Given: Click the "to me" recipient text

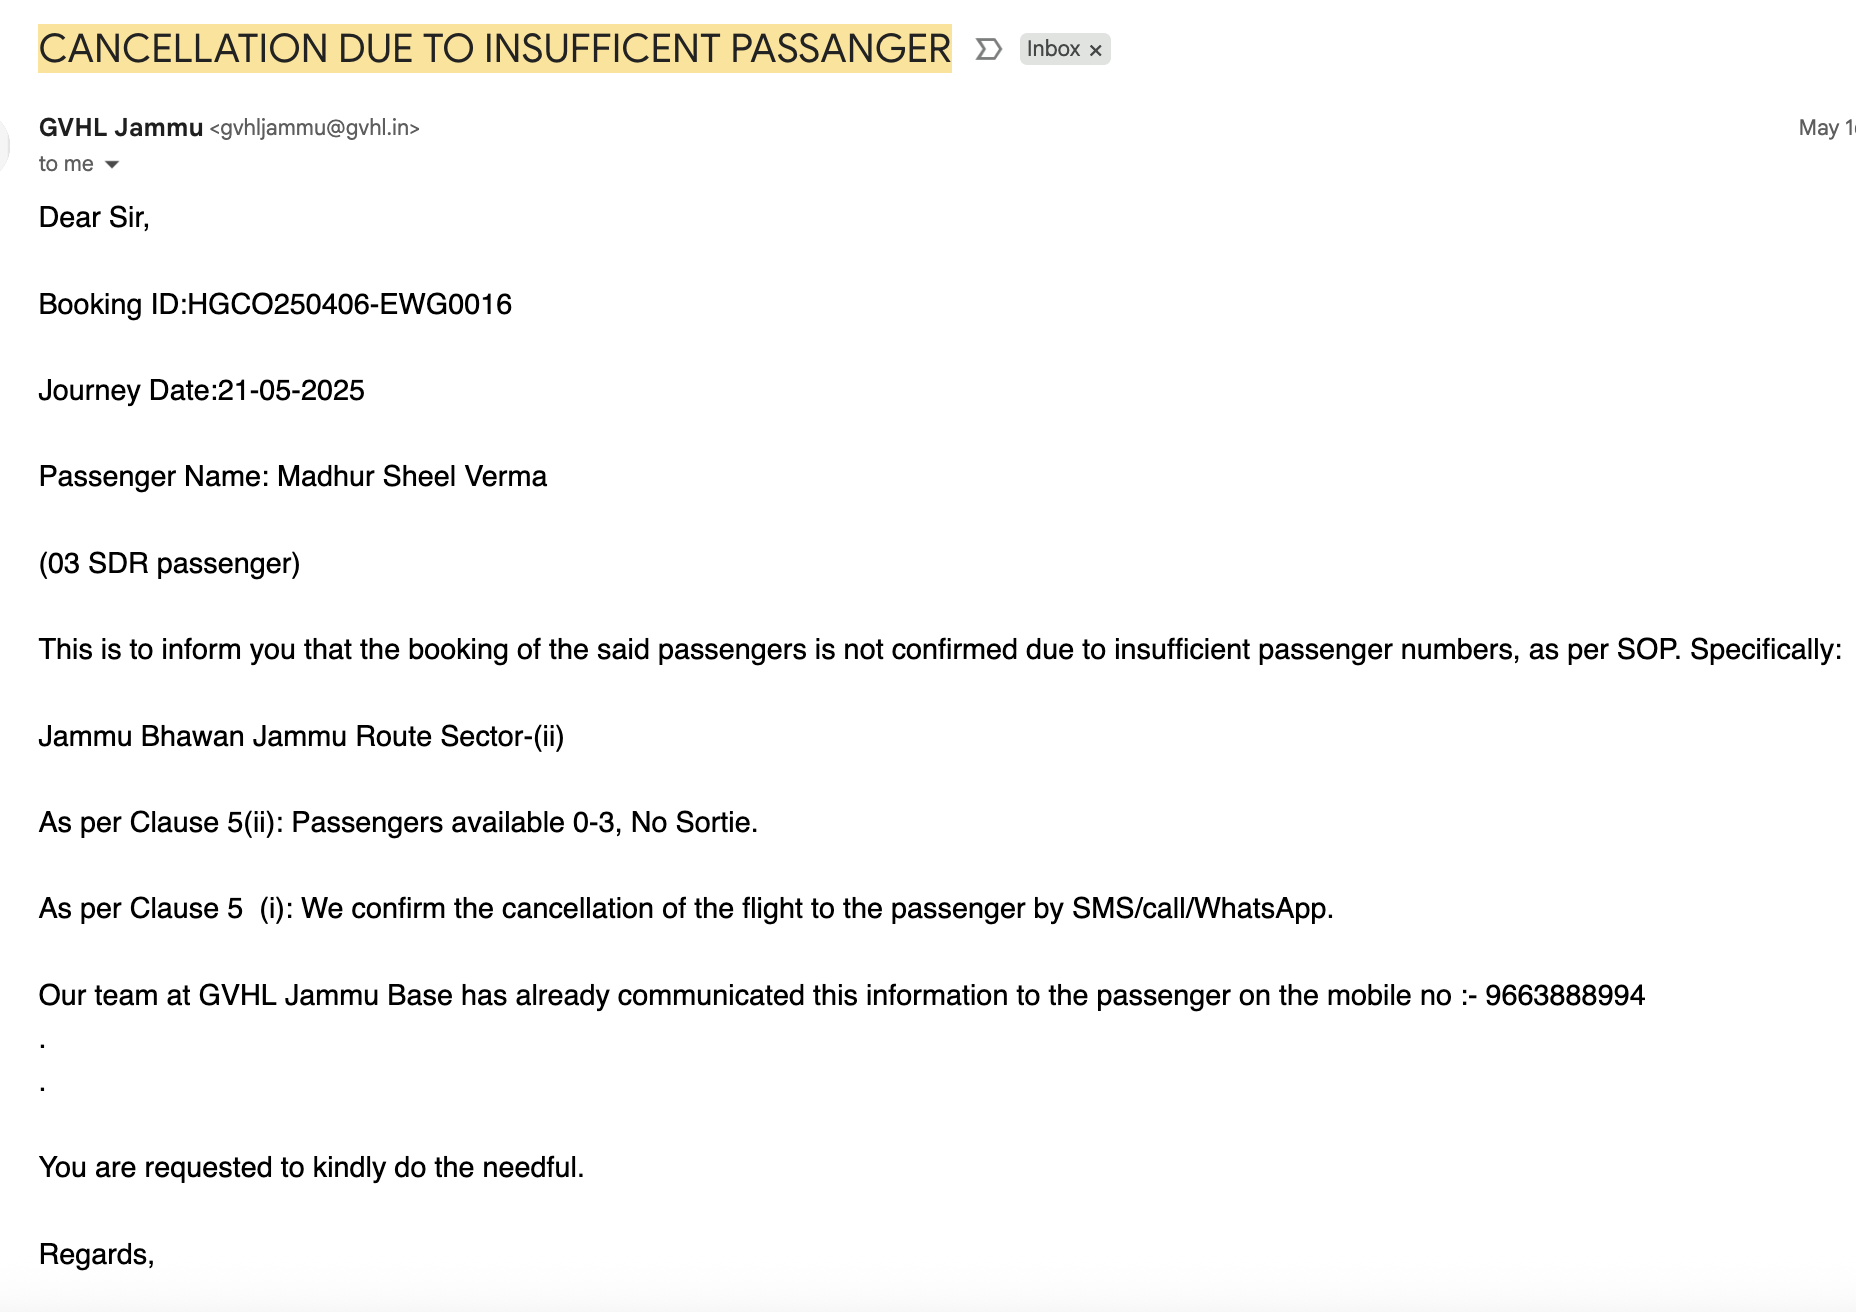Looking at the screenshot, I should [x=66, y=165].
